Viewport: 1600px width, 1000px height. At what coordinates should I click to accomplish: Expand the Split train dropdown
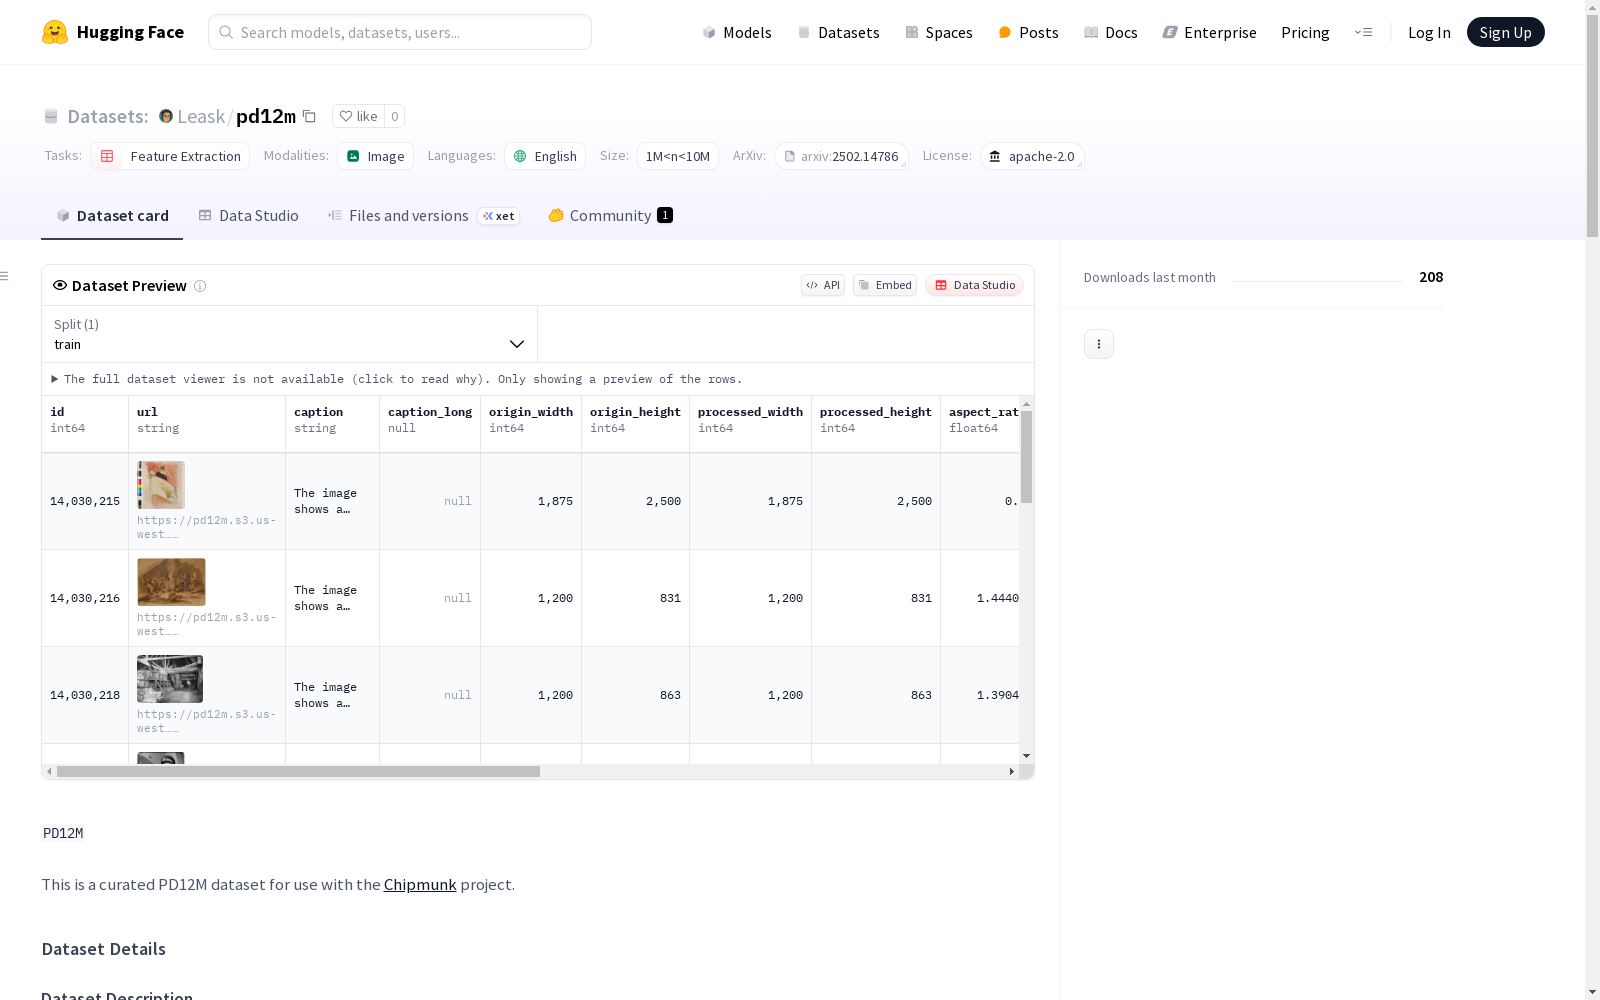pos(290,334)
